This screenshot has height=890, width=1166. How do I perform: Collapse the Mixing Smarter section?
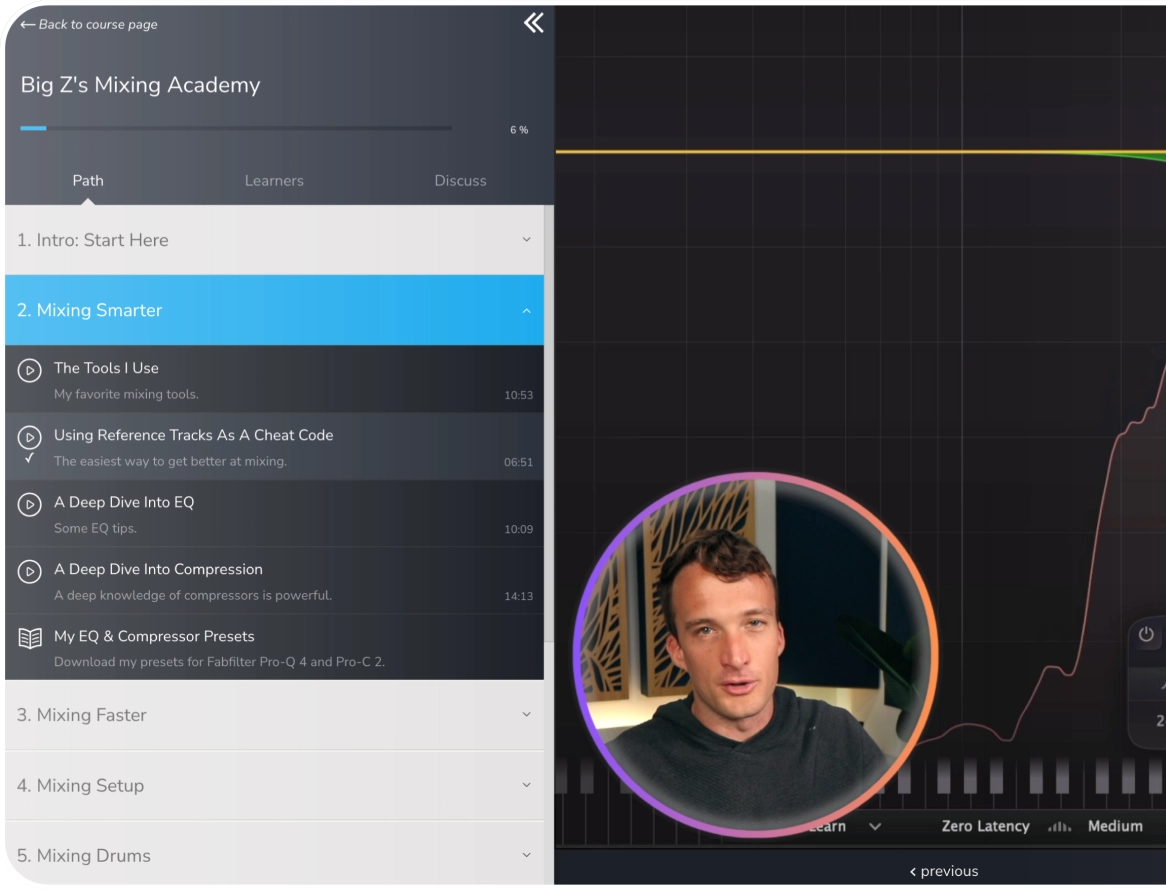coord(526,310)
